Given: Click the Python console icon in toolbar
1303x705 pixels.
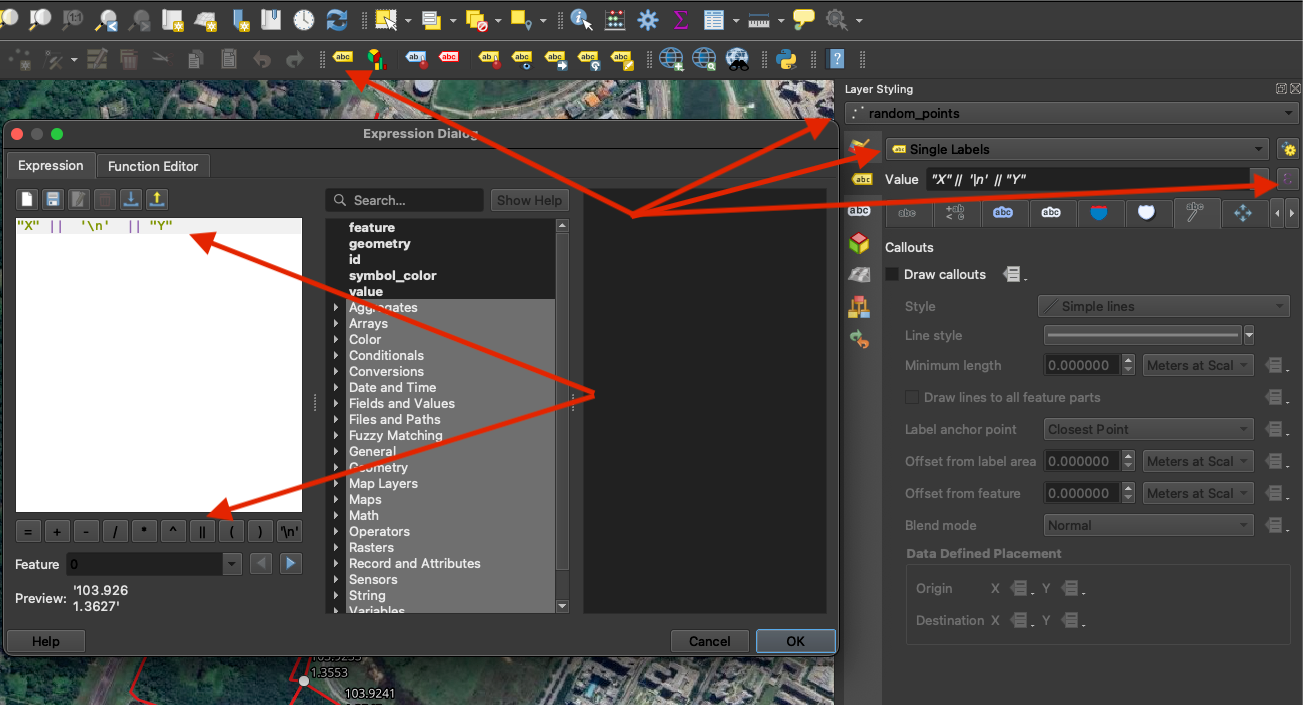Looking at the screenshot, I should point(787,59).
